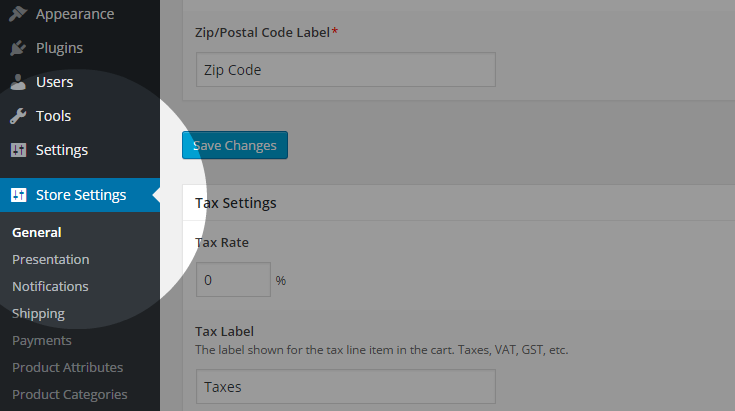Open the Payments settings page

tap(42, 341)
